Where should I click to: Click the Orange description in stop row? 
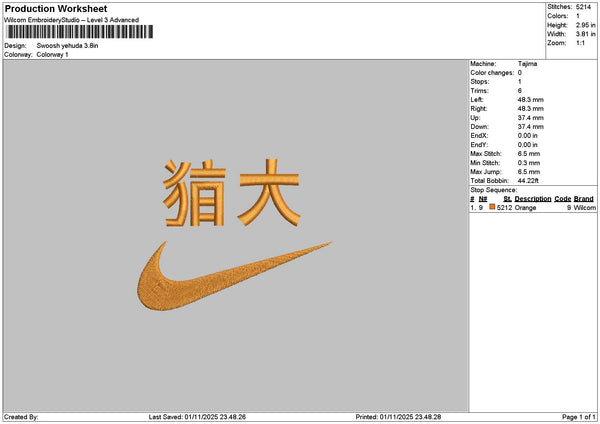[525, 208]
